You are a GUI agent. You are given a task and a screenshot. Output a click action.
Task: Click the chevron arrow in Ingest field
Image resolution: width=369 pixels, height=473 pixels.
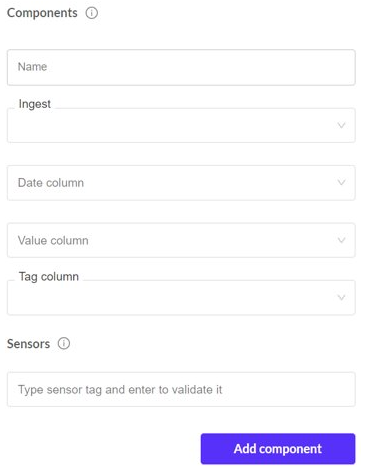click(341, 126)
